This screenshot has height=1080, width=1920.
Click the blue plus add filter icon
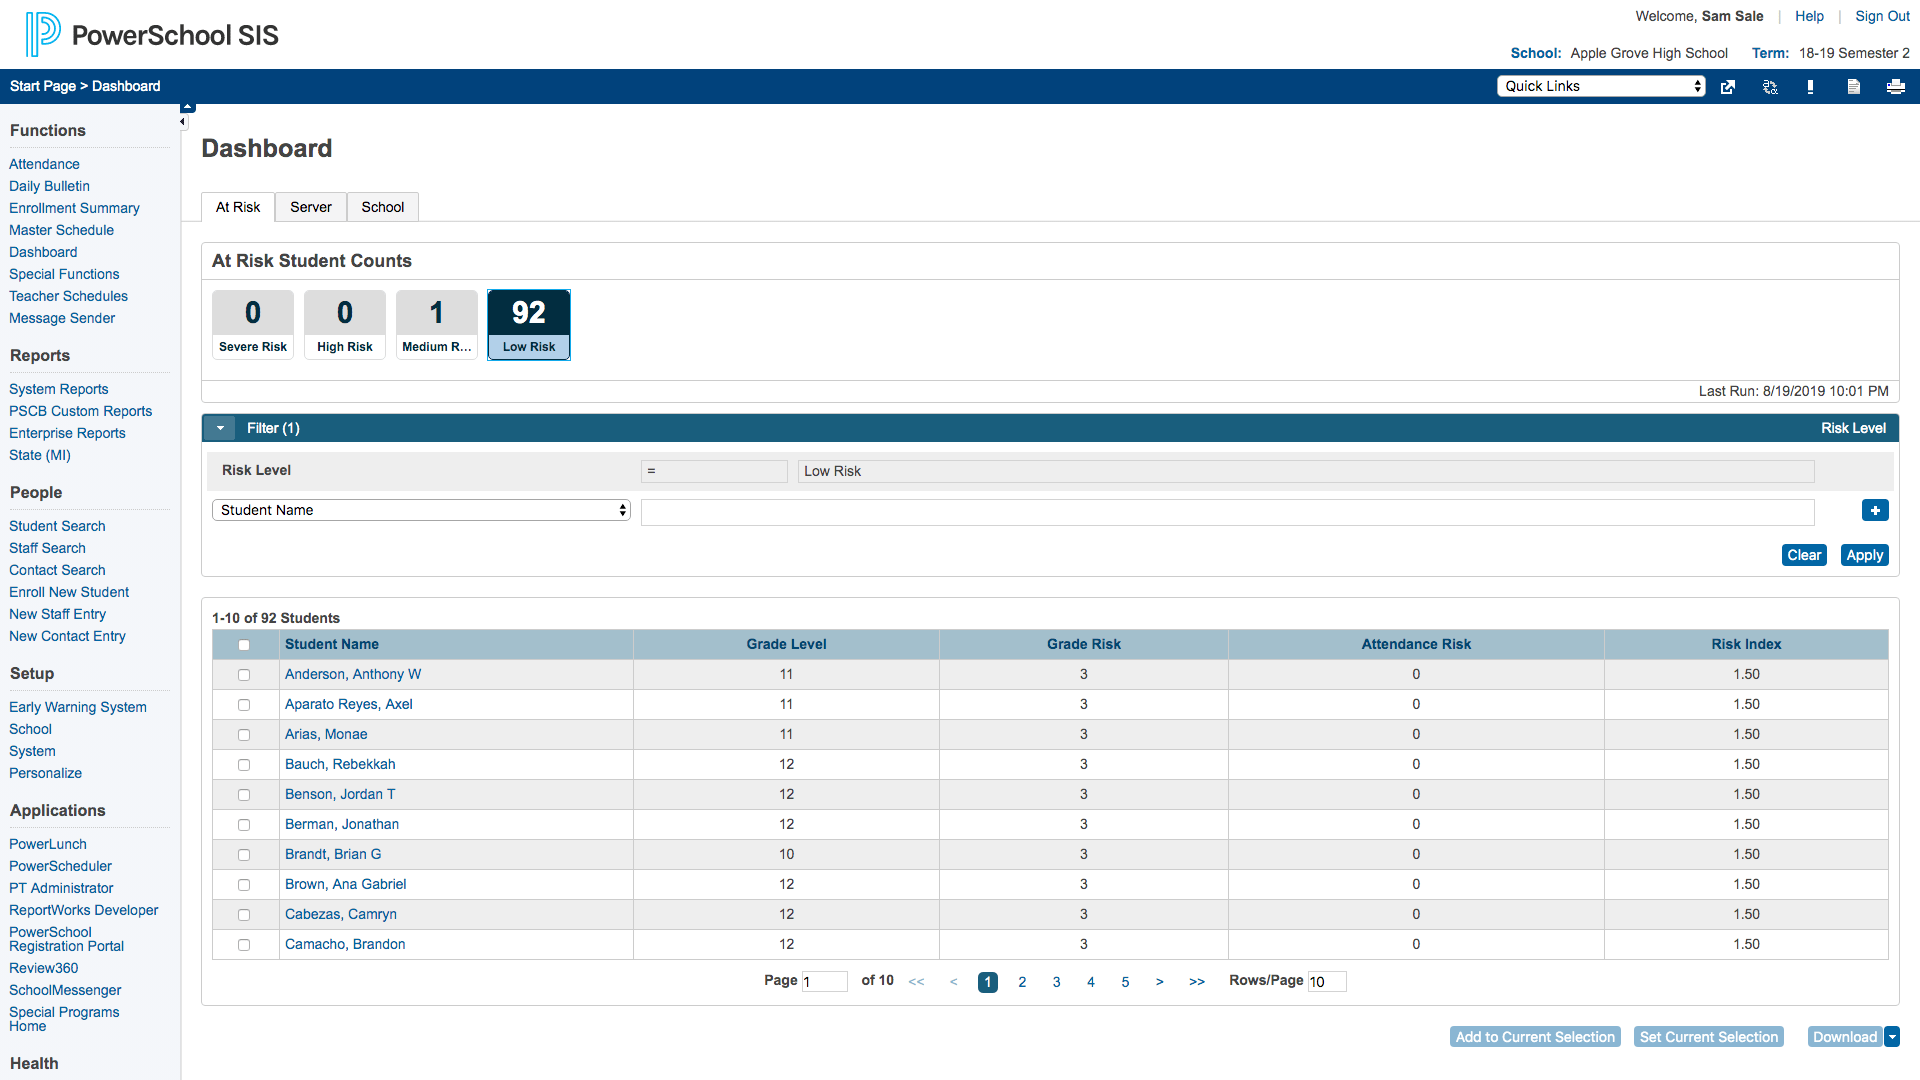1875,510
